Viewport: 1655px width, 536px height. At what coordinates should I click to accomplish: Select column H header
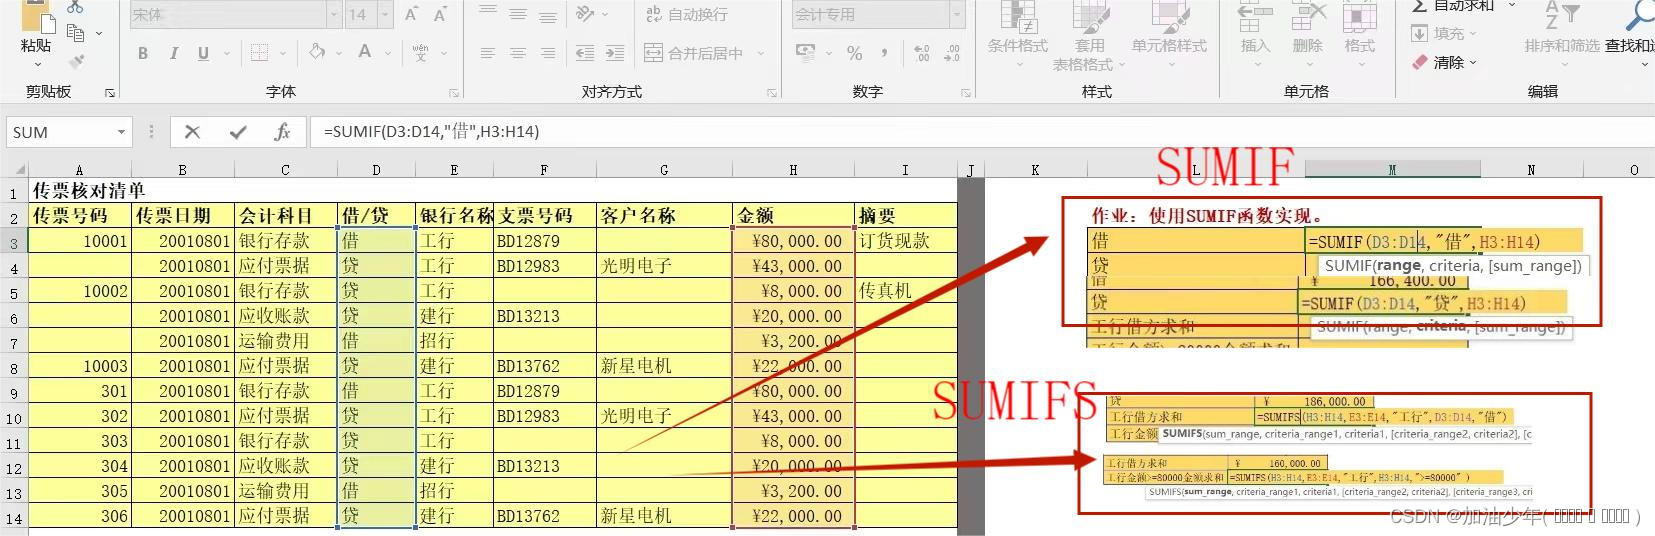point(793,170)
